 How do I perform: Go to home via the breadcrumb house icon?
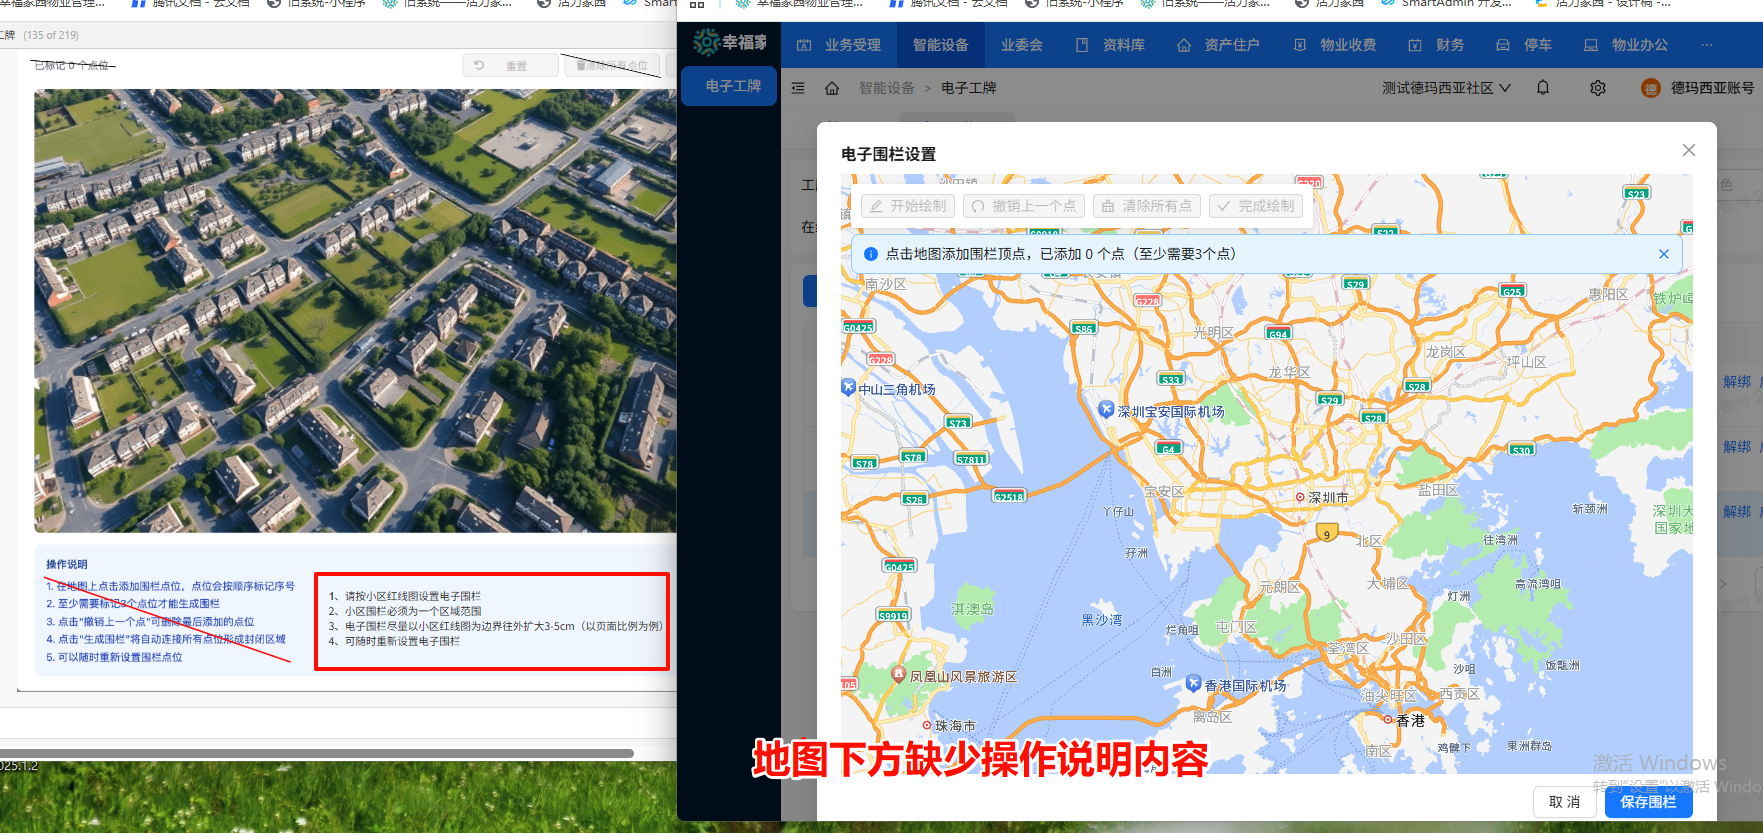(832, 88)
